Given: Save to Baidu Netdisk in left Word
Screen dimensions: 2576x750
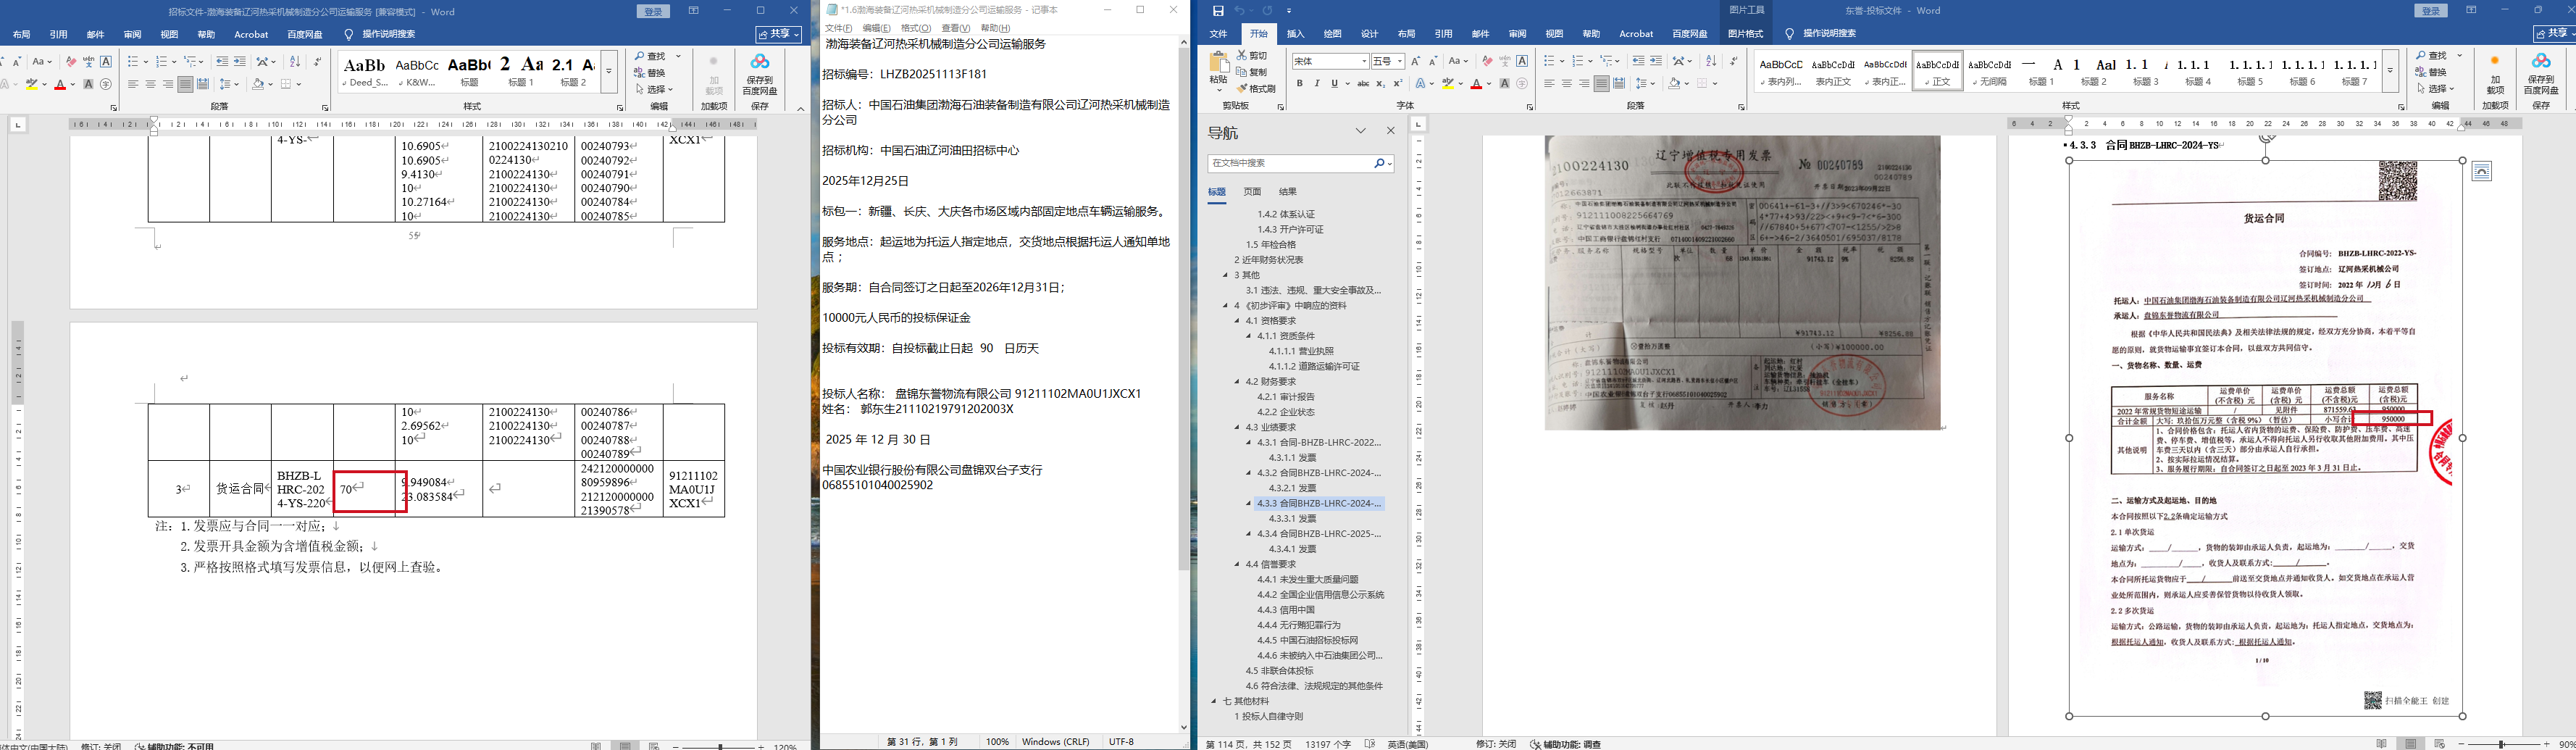Looking at the screenshot, I should point(760,74).
